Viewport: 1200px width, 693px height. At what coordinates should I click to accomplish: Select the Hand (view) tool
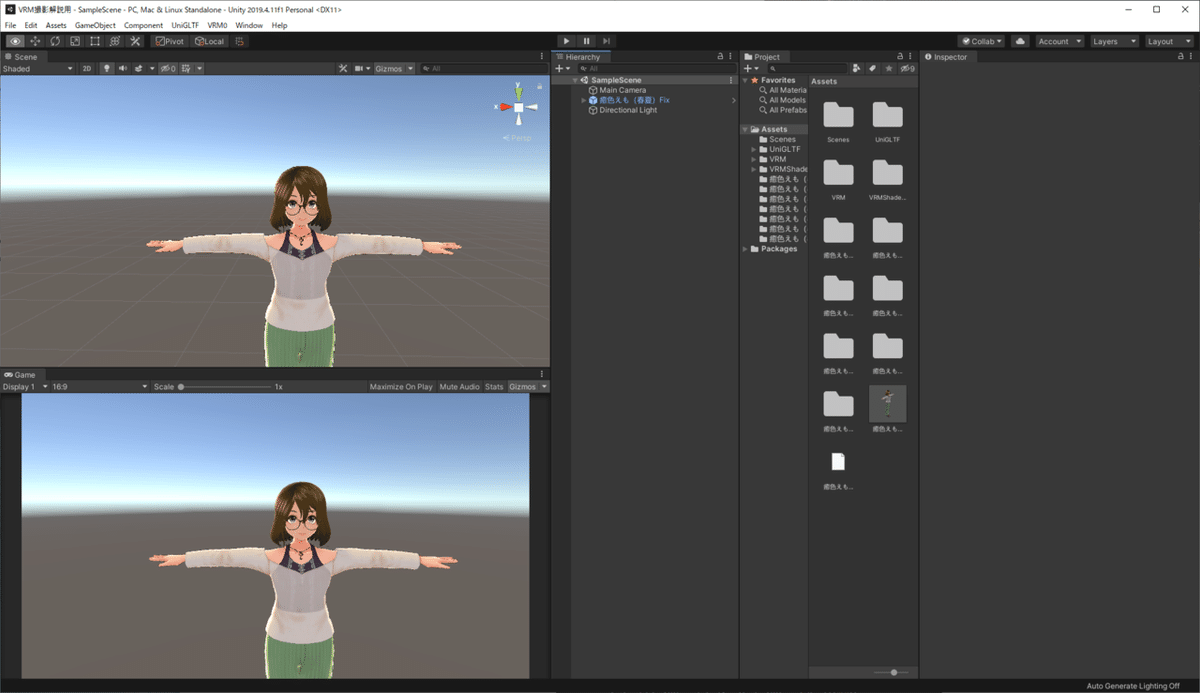(x=16, y=41)
